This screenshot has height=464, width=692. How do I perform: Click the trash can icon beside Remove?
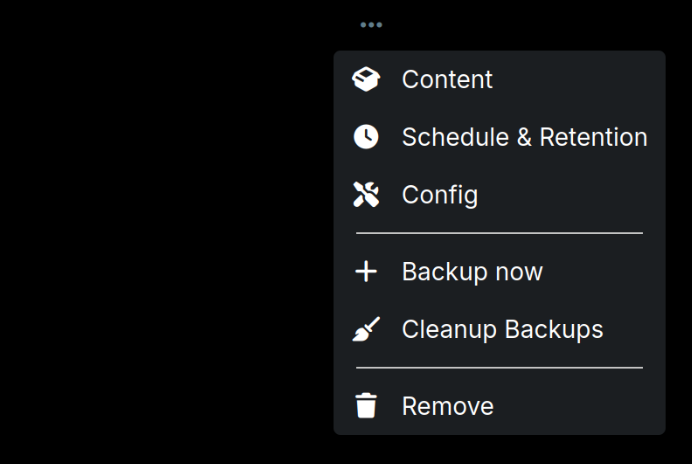click(x=367, y=406)
